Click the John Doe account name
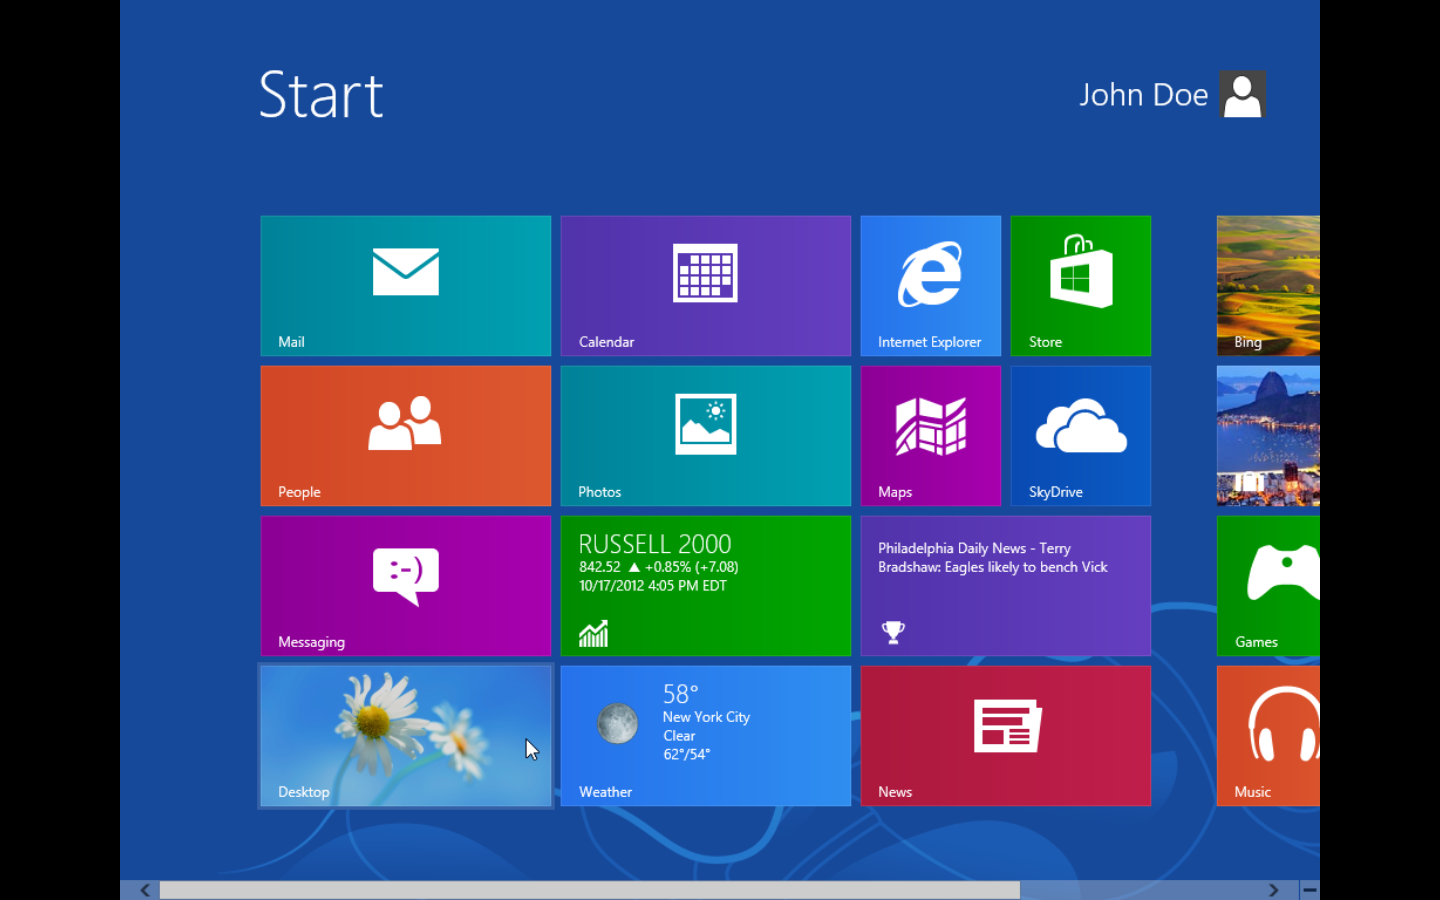Screen dimensions: 1440x900 pos(1143,95)
